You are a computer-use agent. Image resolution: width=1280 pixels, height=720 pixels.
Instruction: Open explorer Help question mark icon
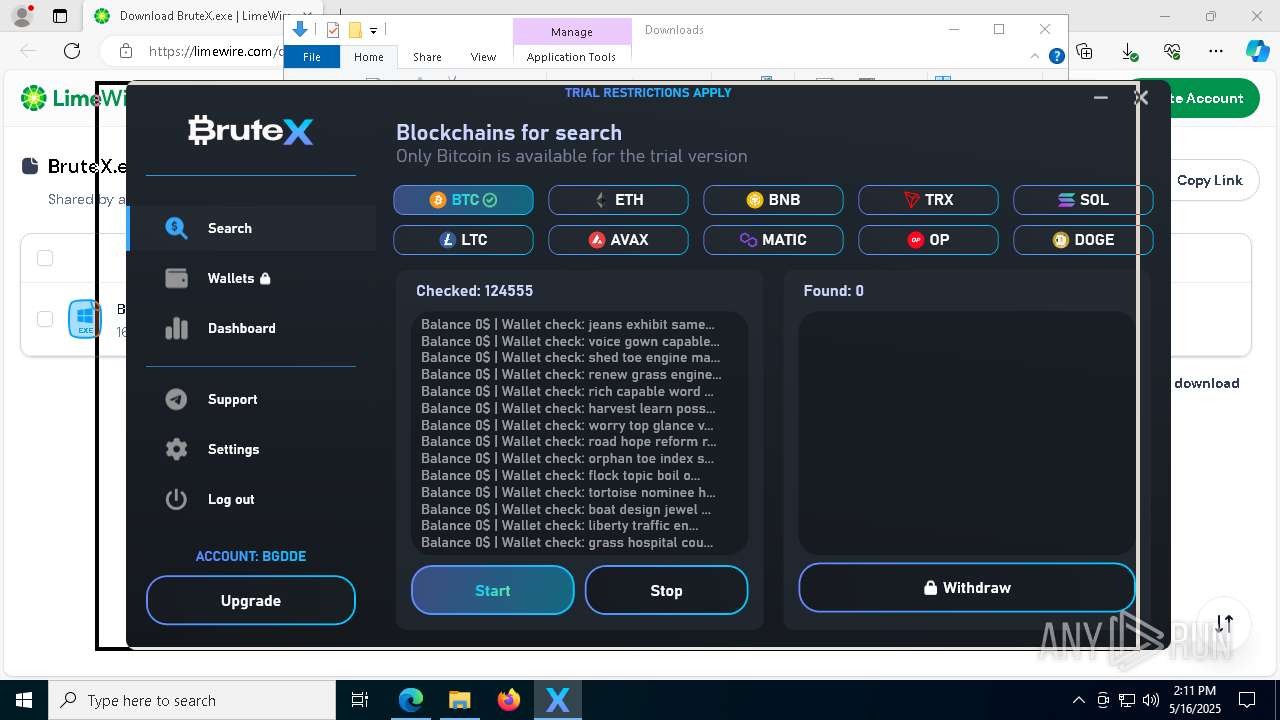pyautogui.click(x=1056, y=57)
